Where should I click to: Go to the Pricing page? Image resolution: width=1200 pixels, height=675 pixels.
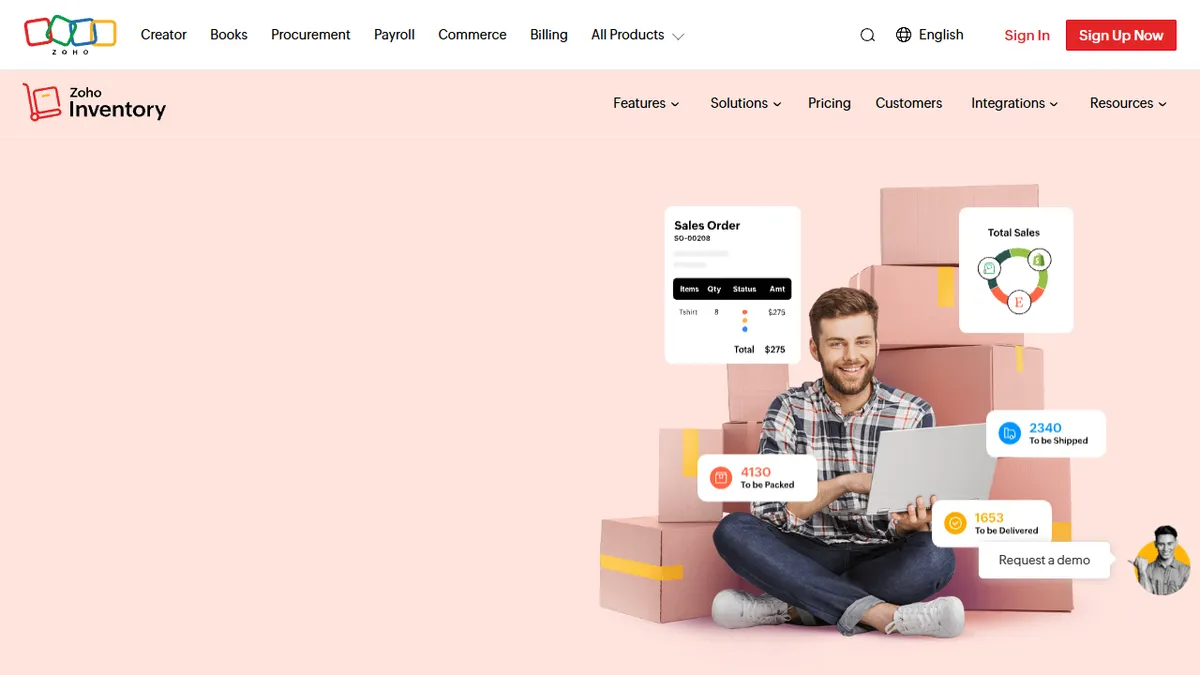[829, 103]
